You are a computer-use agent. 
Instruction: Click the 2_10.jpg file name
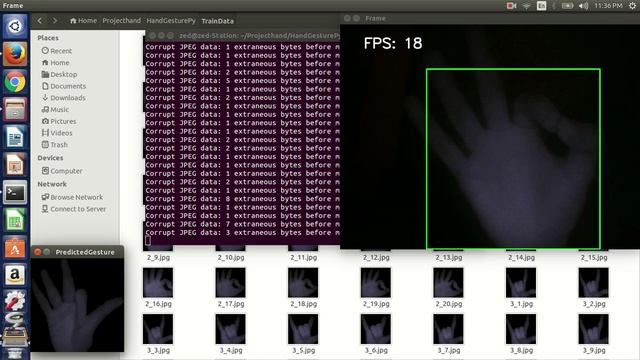[231, 258]
